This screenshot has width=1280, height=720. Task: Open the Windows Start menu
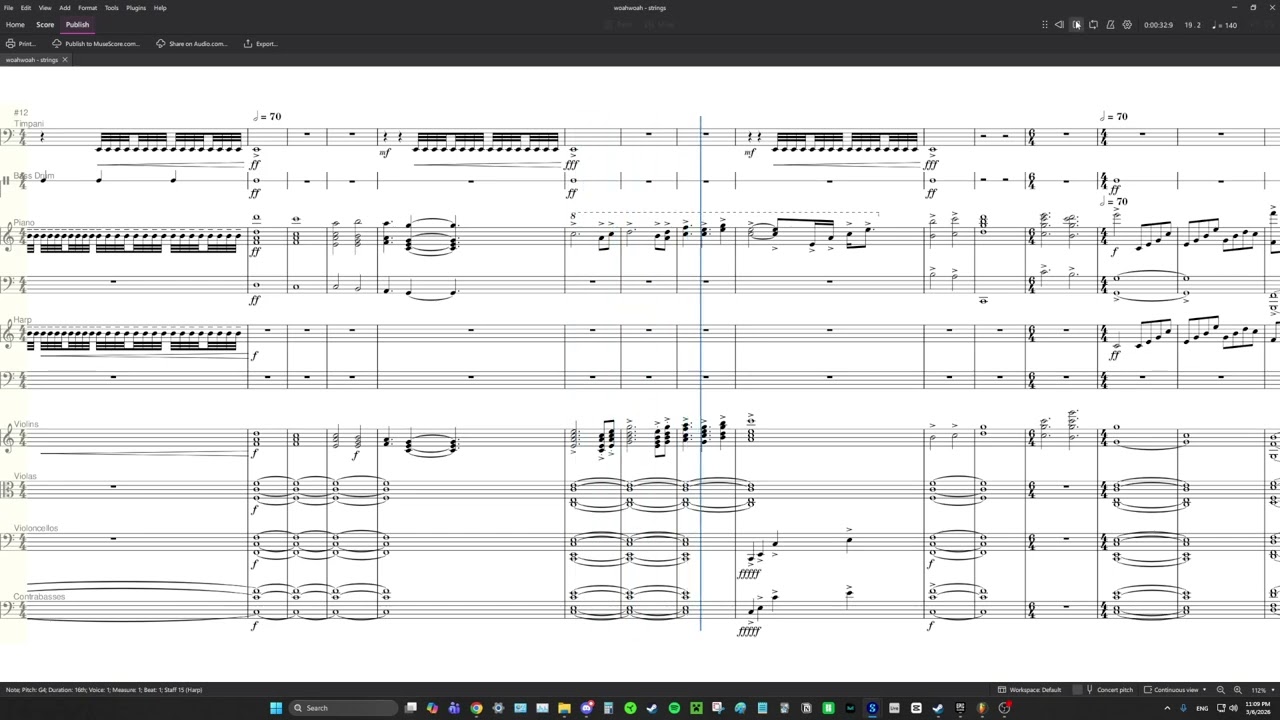coord(276,708)
